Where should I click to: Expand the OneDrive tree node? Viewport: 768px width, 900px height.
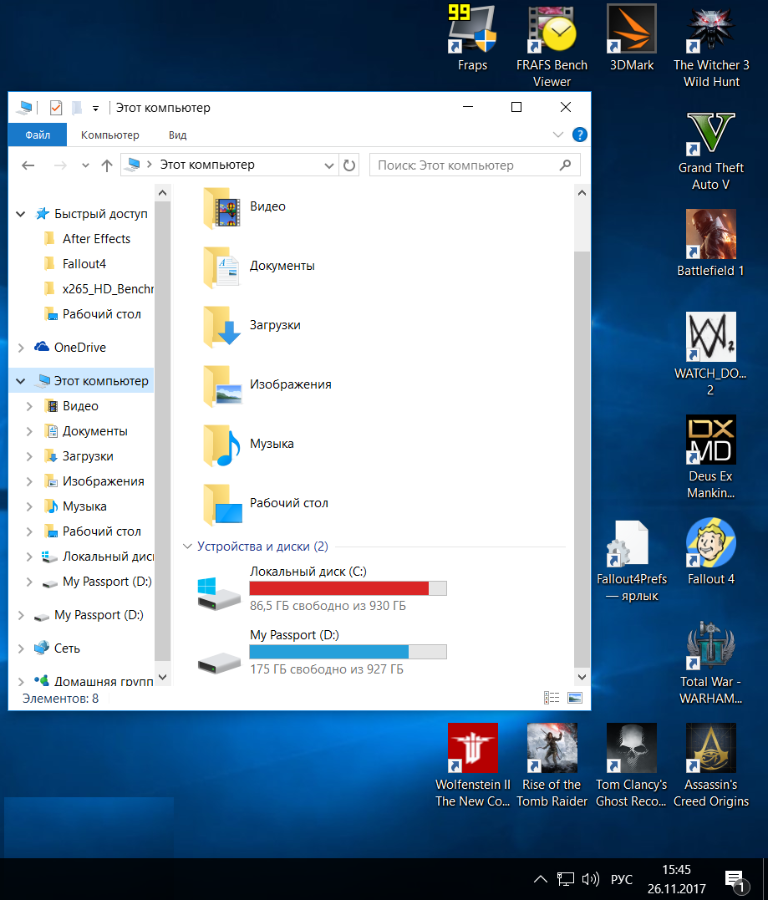click(x=21, y=347)
